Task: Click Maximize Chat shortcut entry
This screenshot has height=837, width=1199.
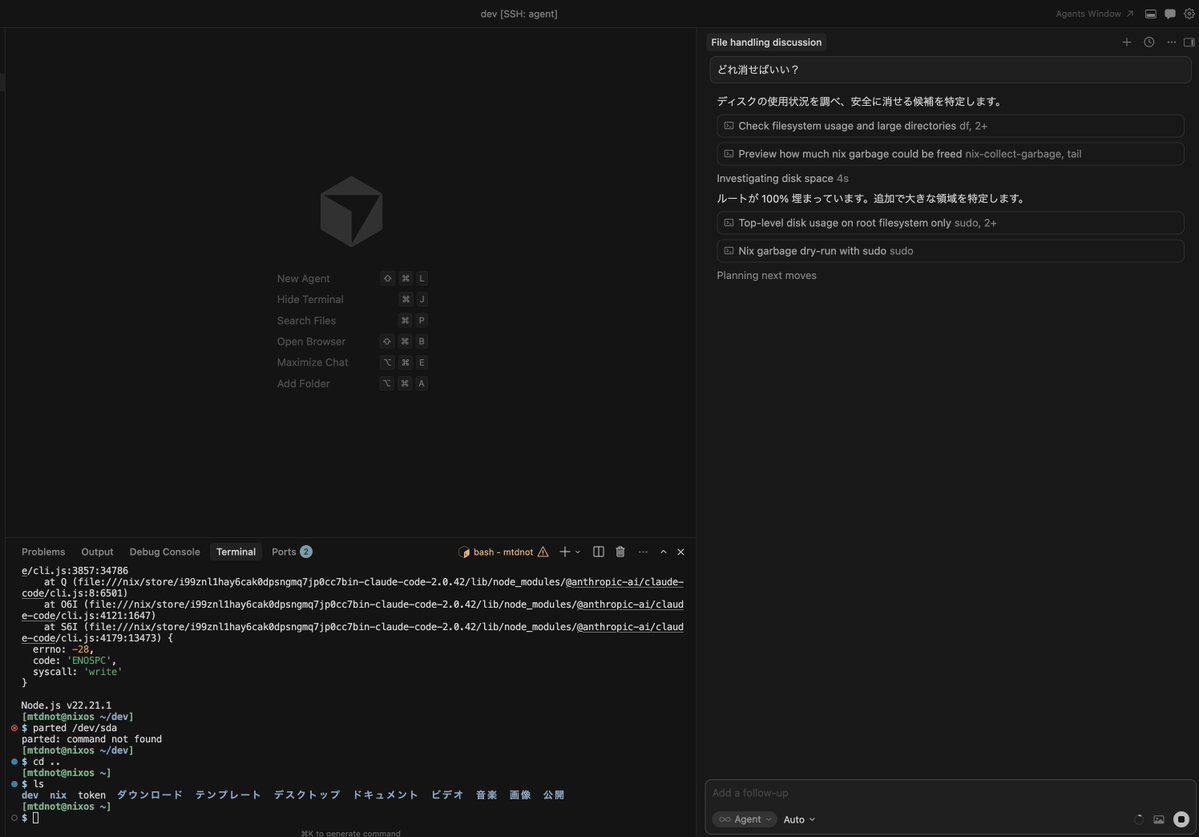Action: pos(351,362)
